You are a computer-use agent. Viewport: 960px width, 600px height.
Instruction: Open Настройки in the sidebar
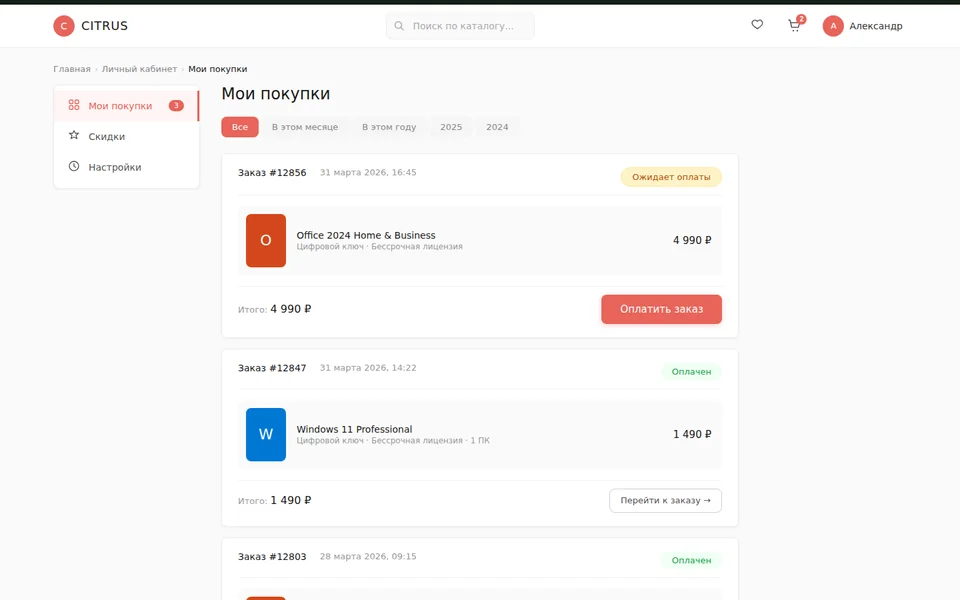(x=126, y=167)
